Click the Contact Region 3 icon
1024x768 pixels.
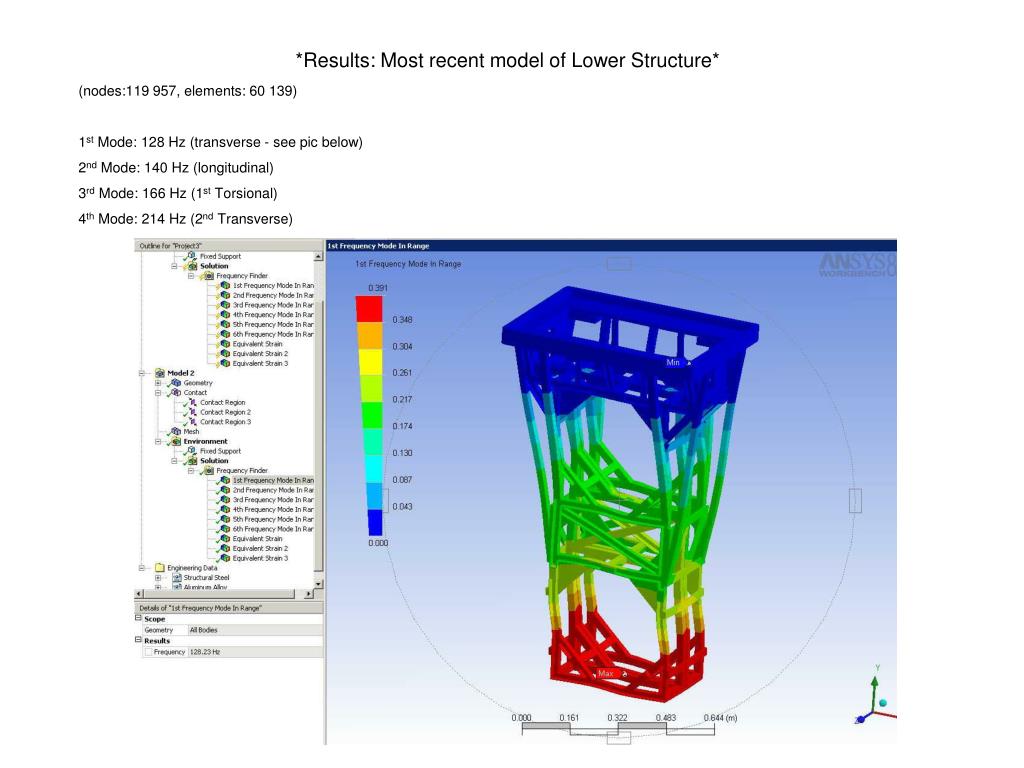(192, 422)
